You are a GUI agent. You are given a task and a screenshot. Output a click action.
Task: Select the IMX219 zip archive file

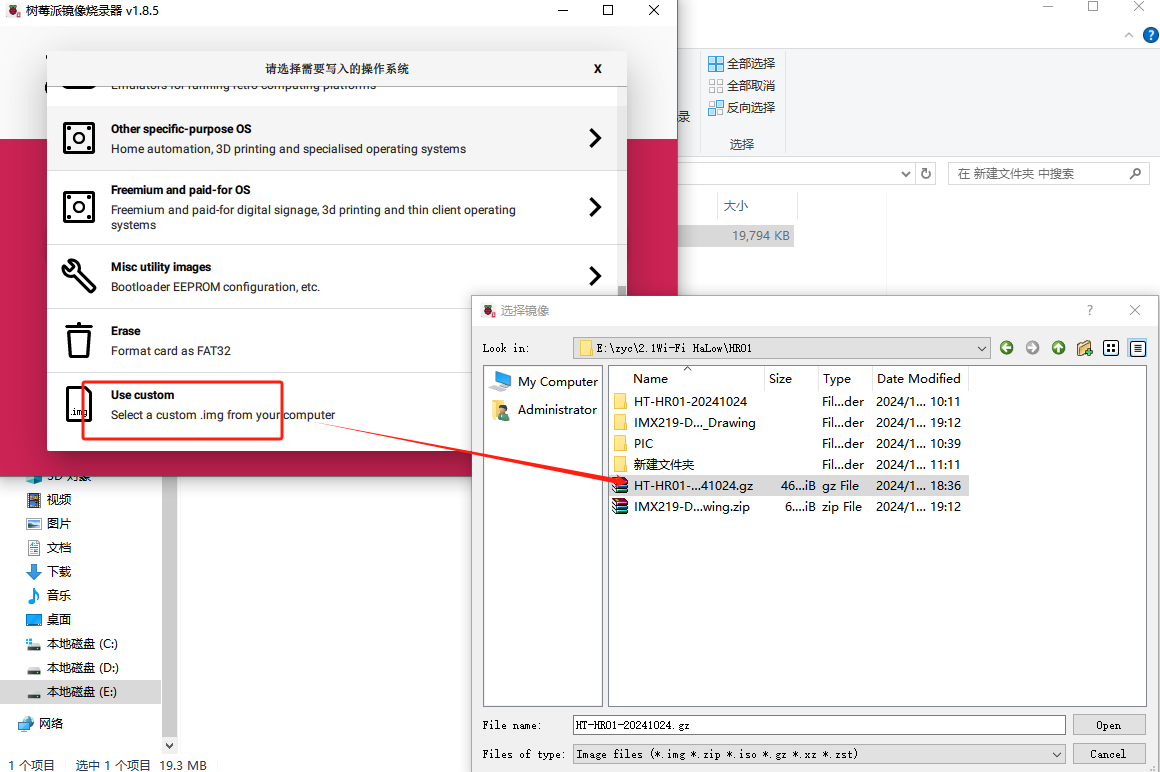[691, 507]
